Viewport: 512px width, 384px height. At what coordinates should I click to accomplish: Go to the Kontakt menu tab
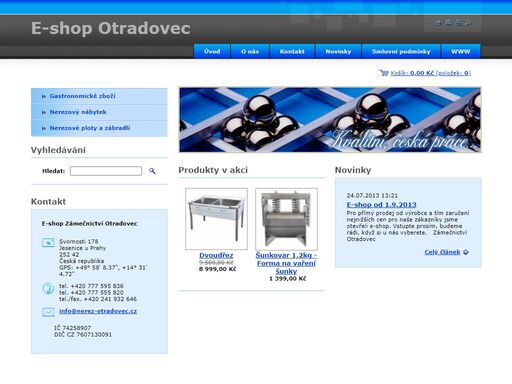tap(292, 51)
